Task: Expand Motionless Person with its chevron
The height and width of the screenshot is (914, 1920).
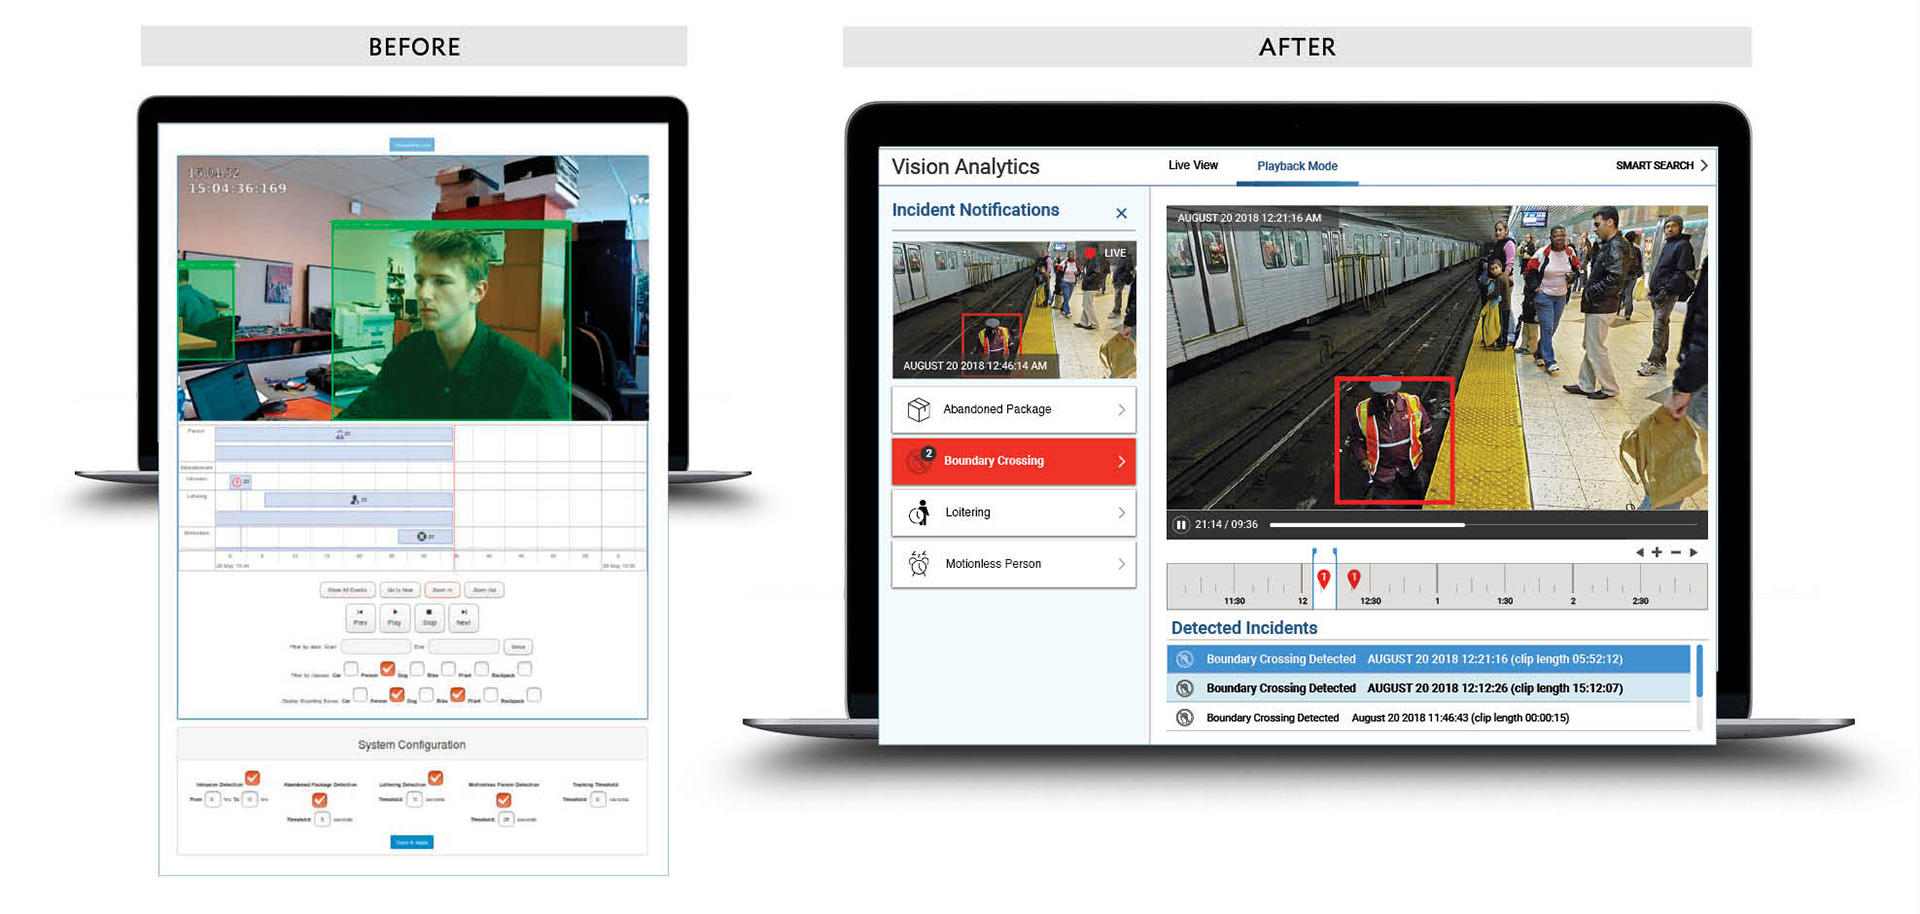Action: [1121, 564]
